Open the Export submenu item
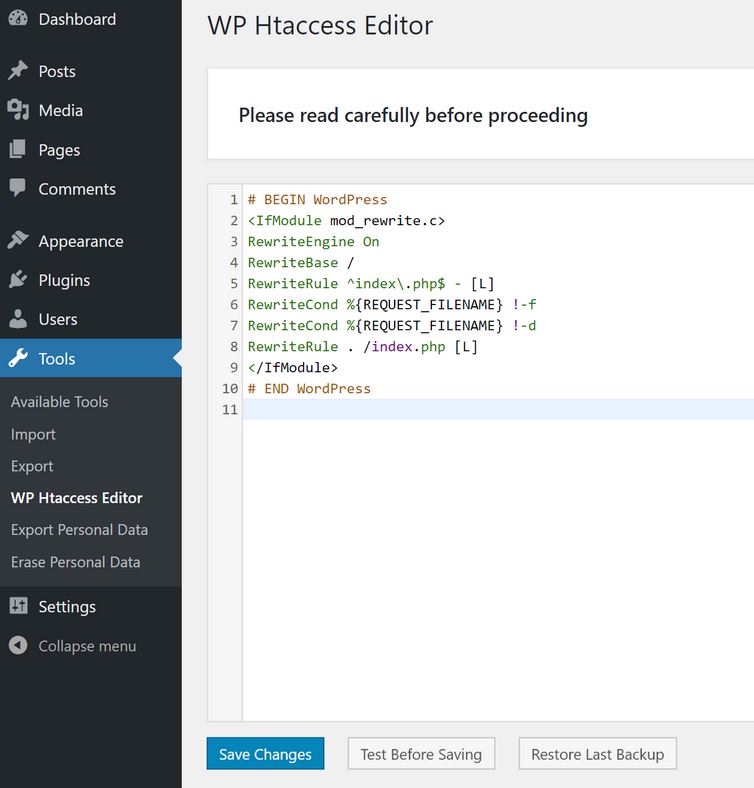754x788 pixels. (32, 466)
